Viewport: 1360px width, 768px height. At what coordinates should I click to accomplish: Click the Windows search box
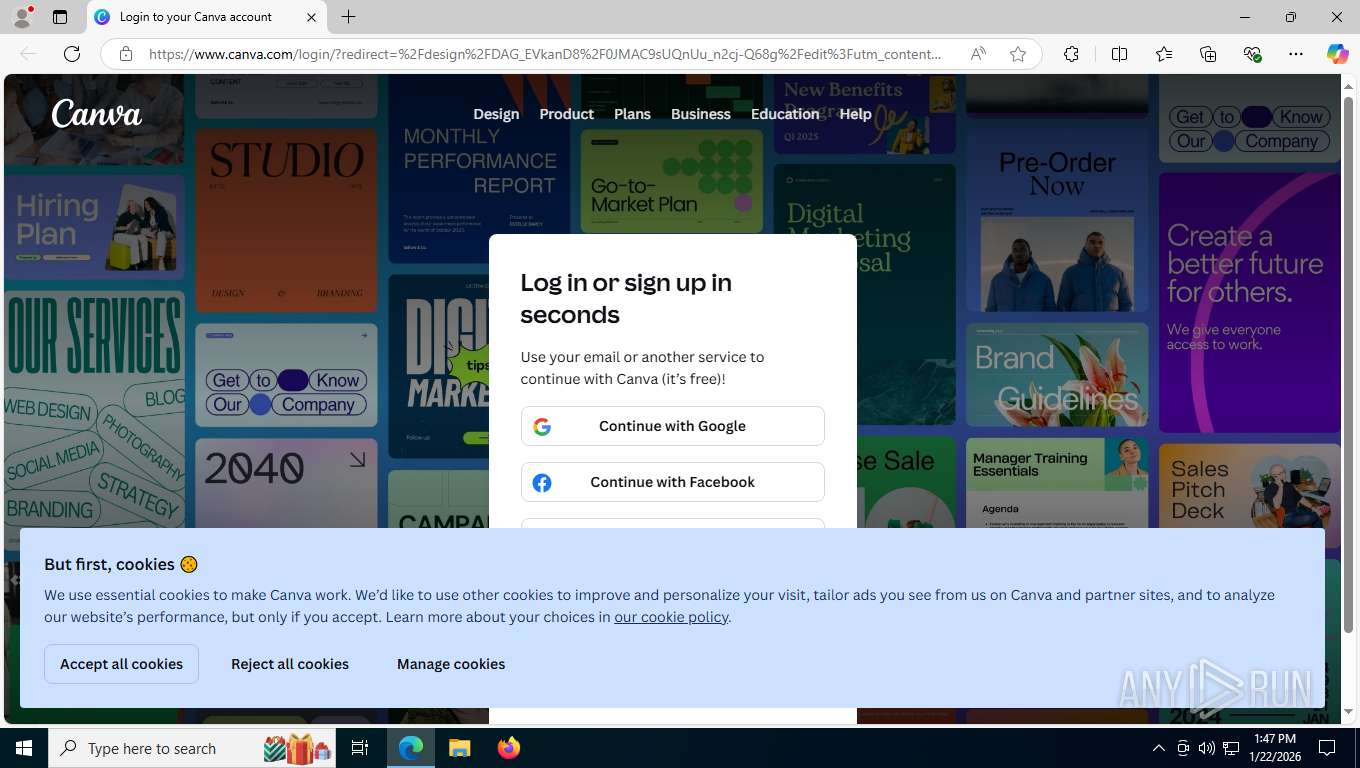[192, 748]
